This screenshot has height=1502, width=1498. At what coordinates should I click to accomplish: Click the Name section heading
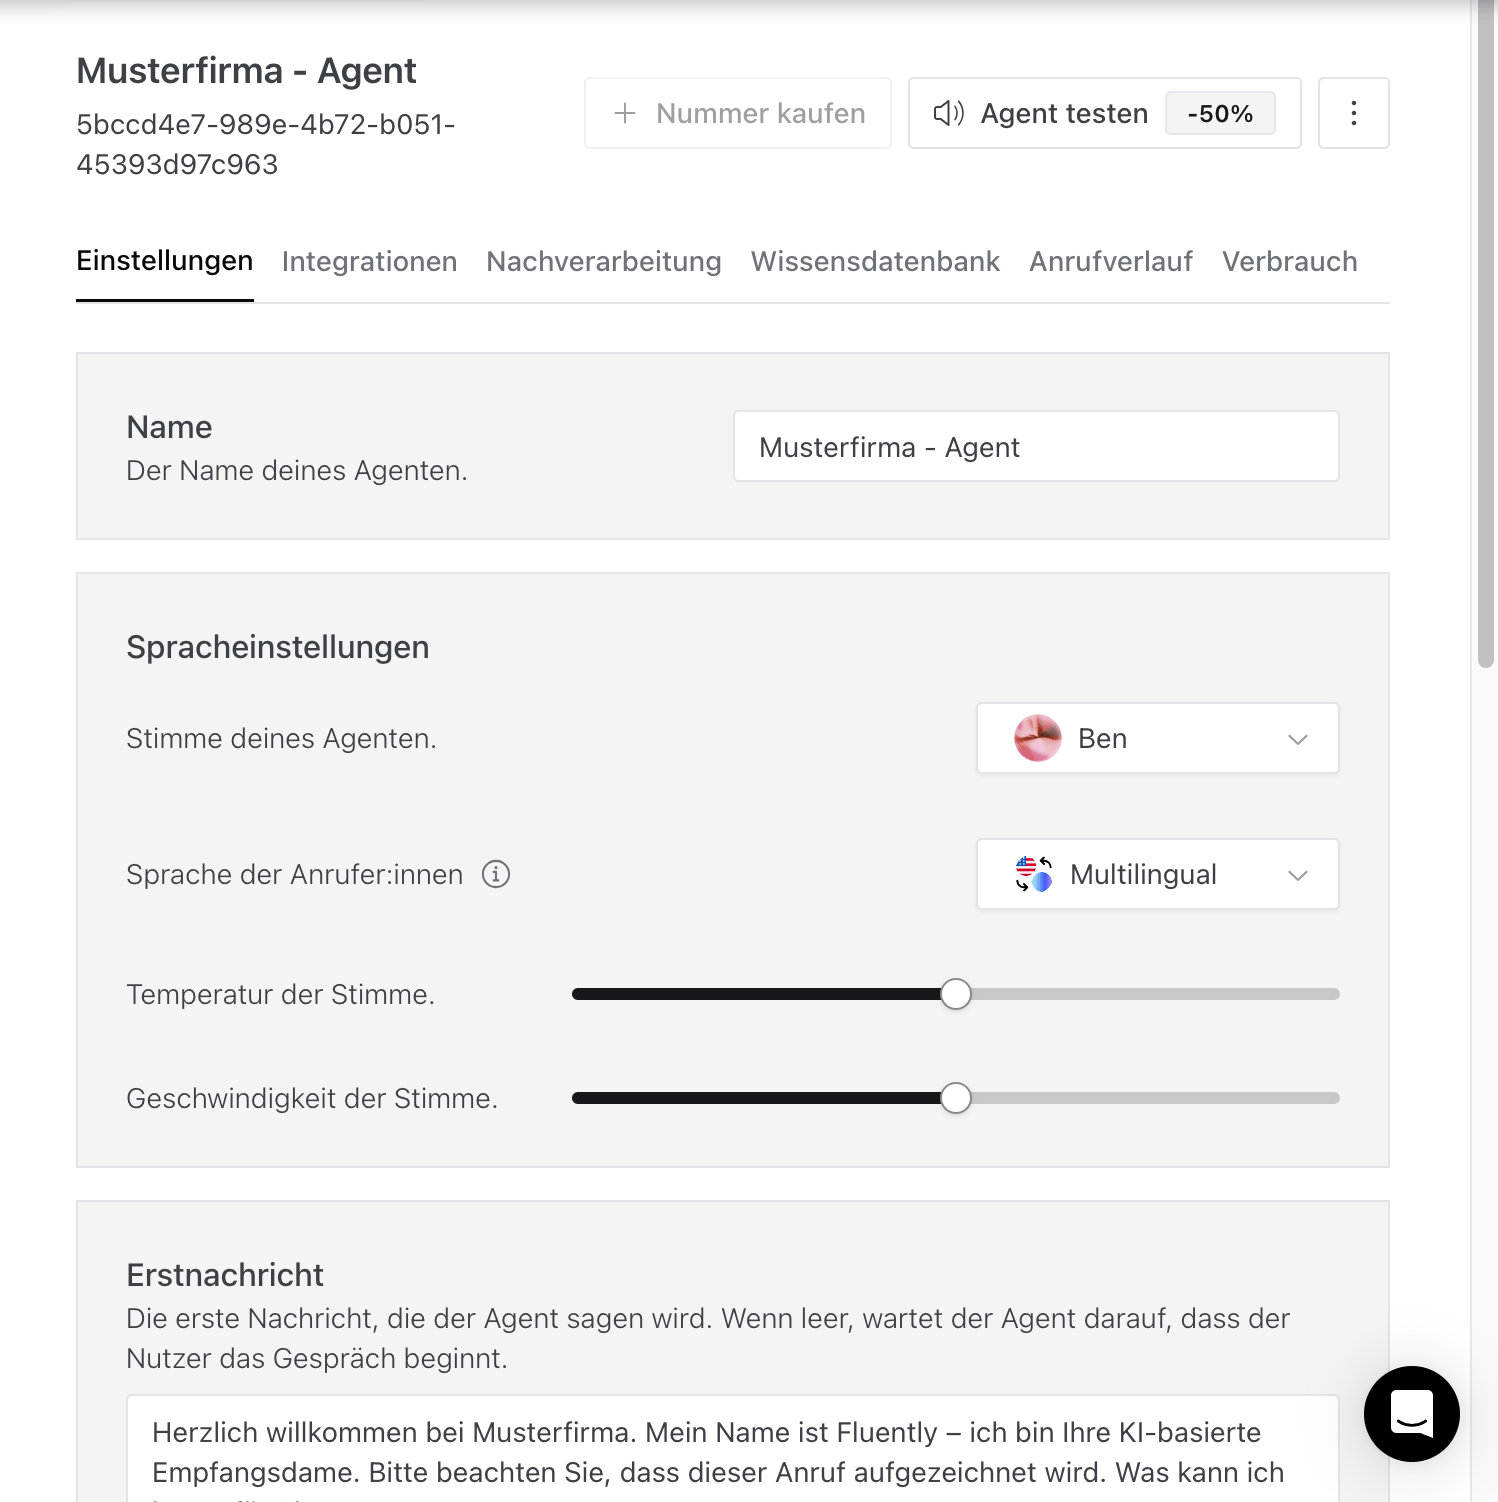coord(169,427)
